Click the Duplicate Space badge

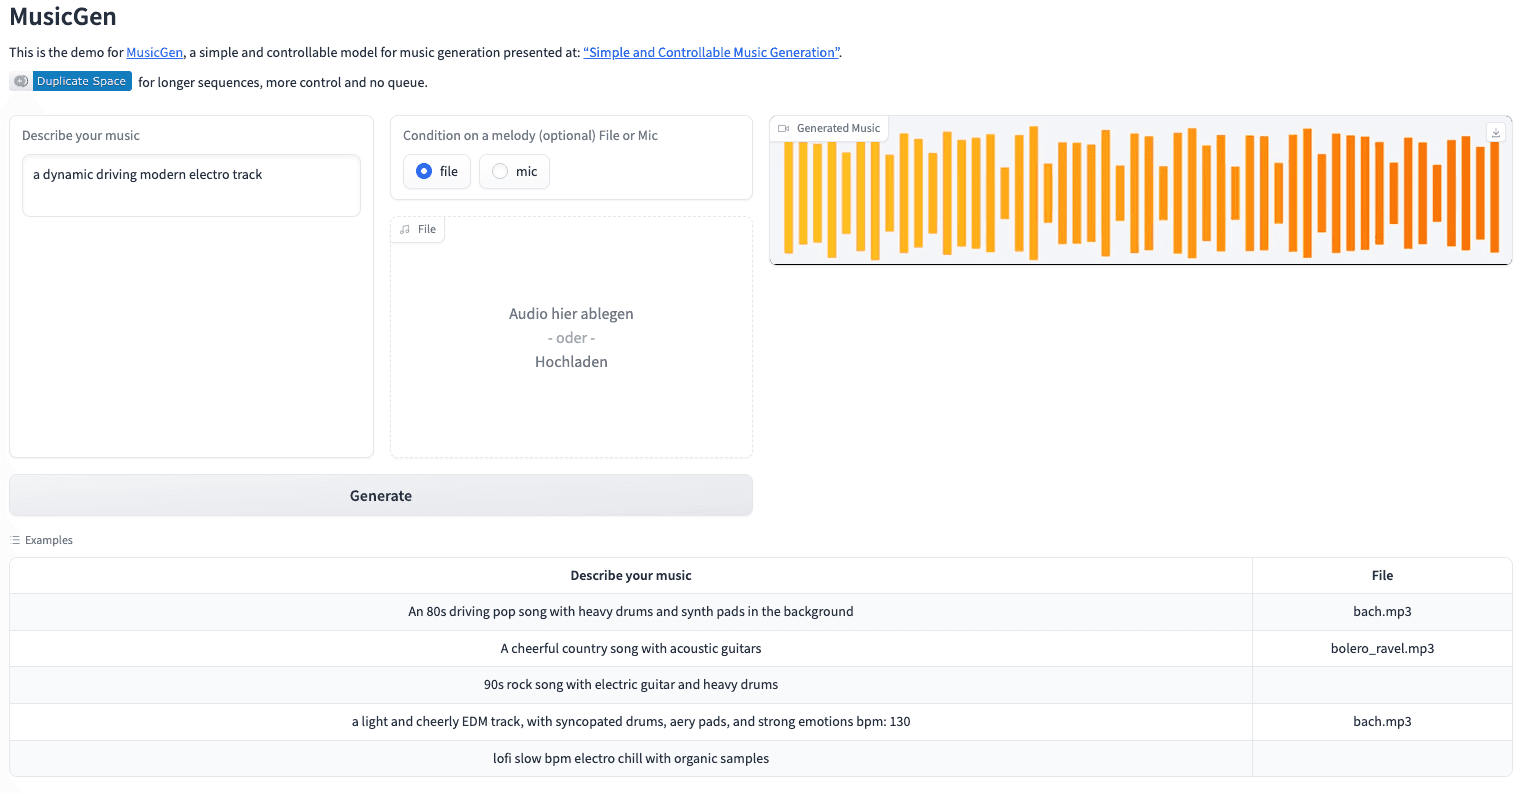[81, 81]
